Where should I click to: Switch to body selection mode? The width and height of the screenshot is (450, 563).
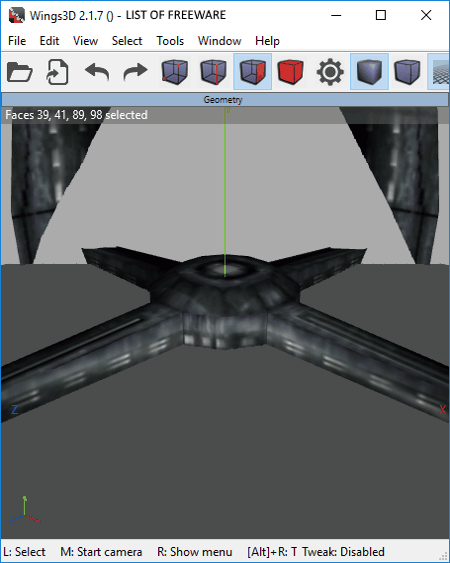291,72
